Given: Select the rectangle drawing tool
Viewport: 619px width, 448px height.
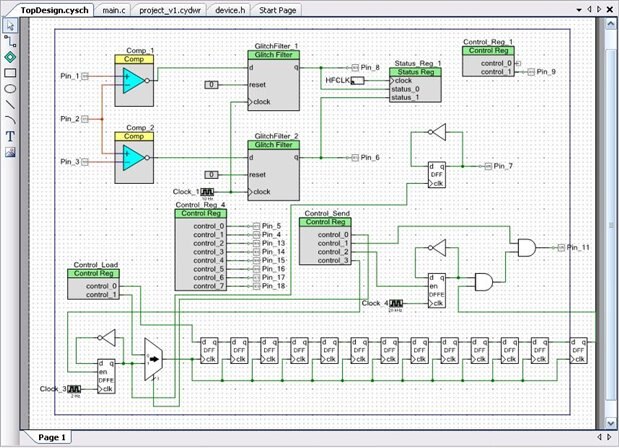Looking at the screenshot, I should (10, 73).
